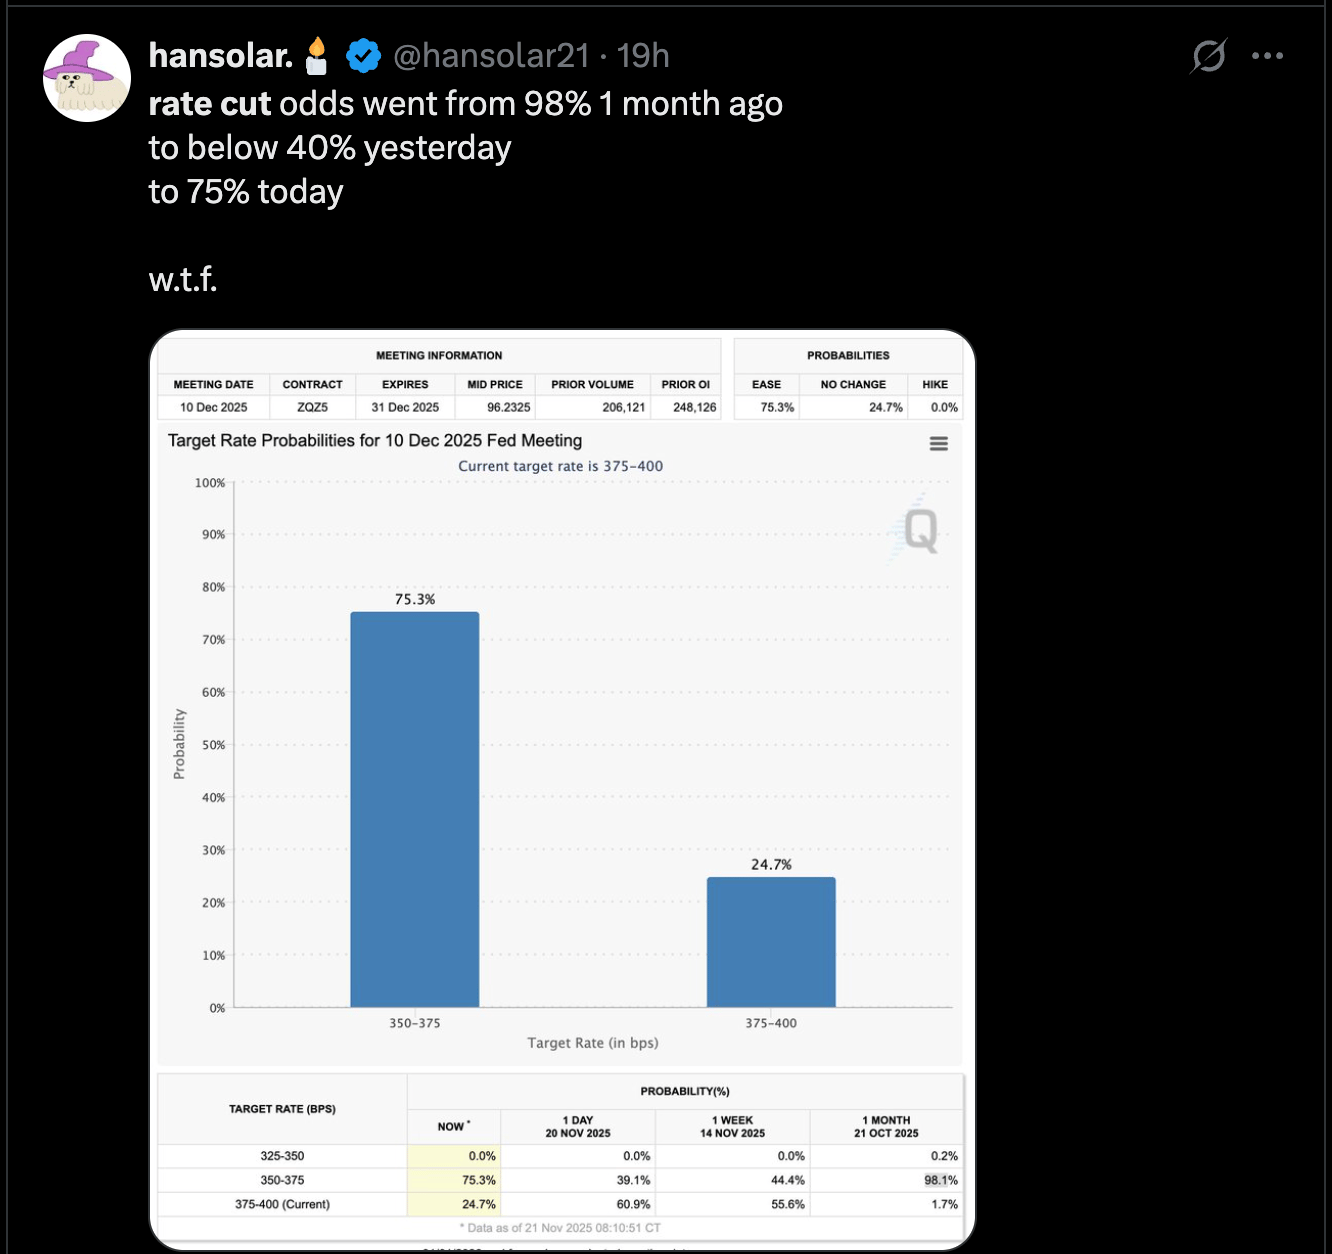
Task: Select the NOW column header
Action: point(453,1126)
